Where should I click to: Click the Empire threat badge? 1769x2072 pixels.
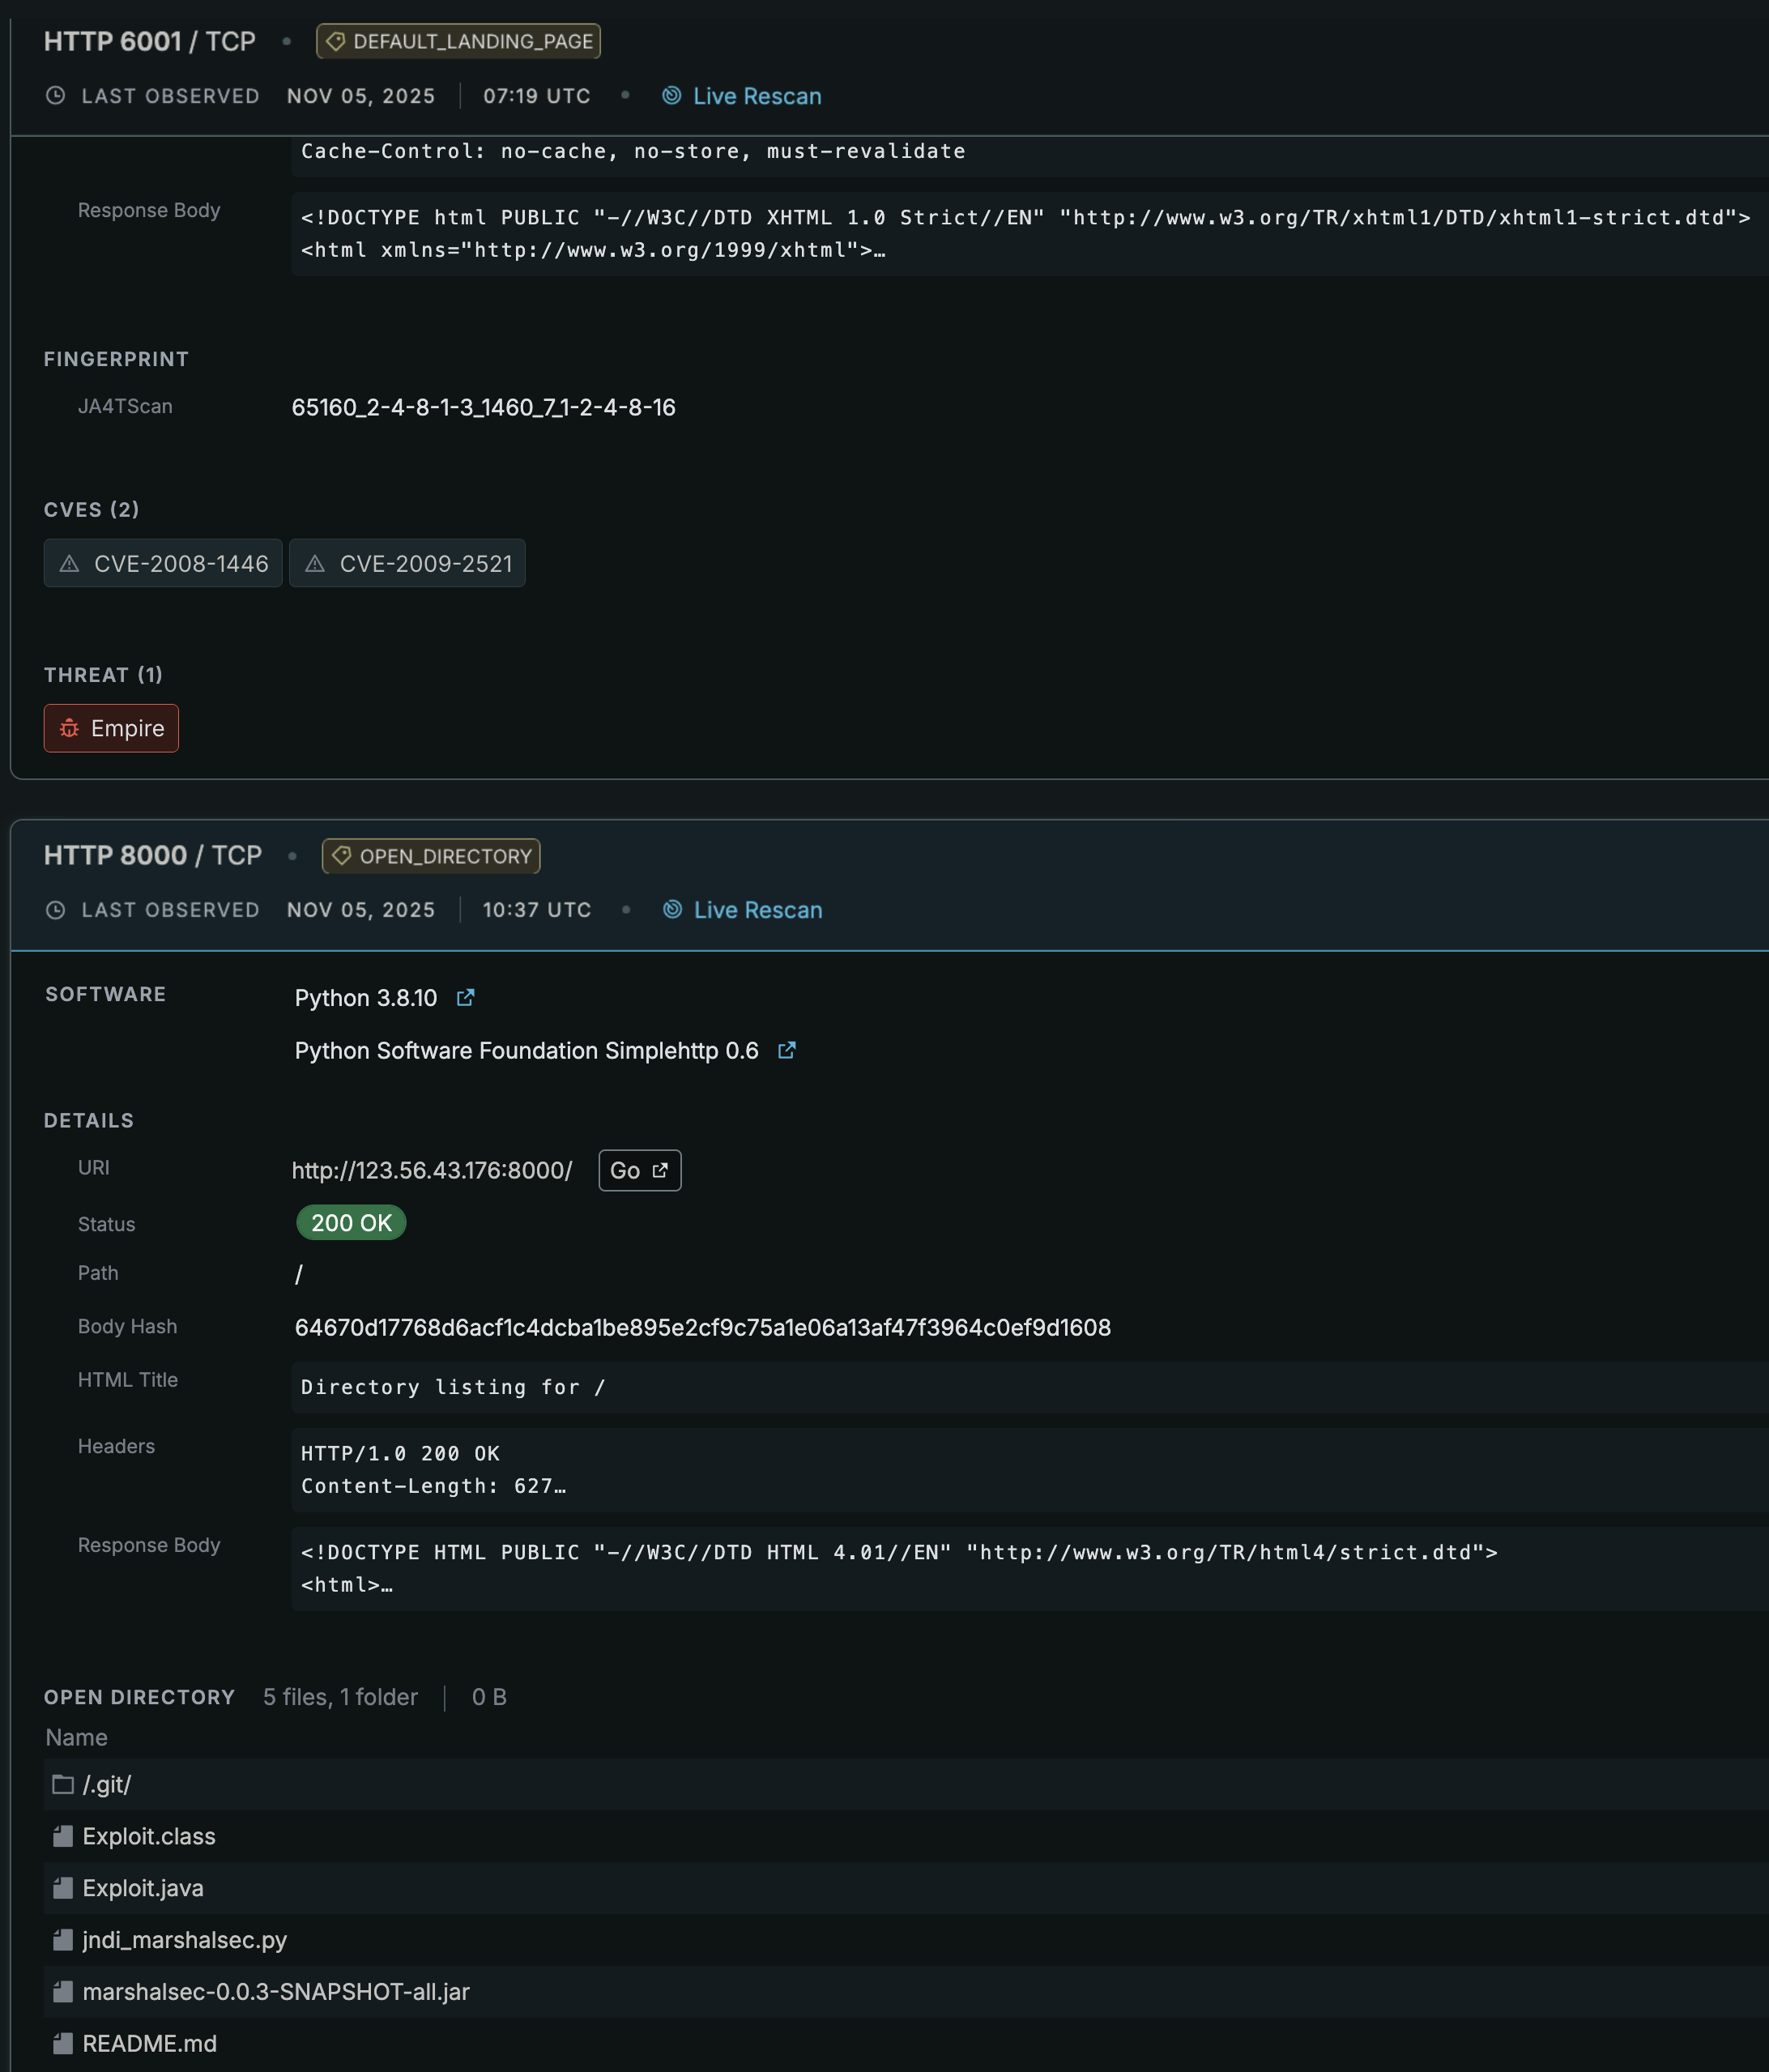(x=111, y=729)
